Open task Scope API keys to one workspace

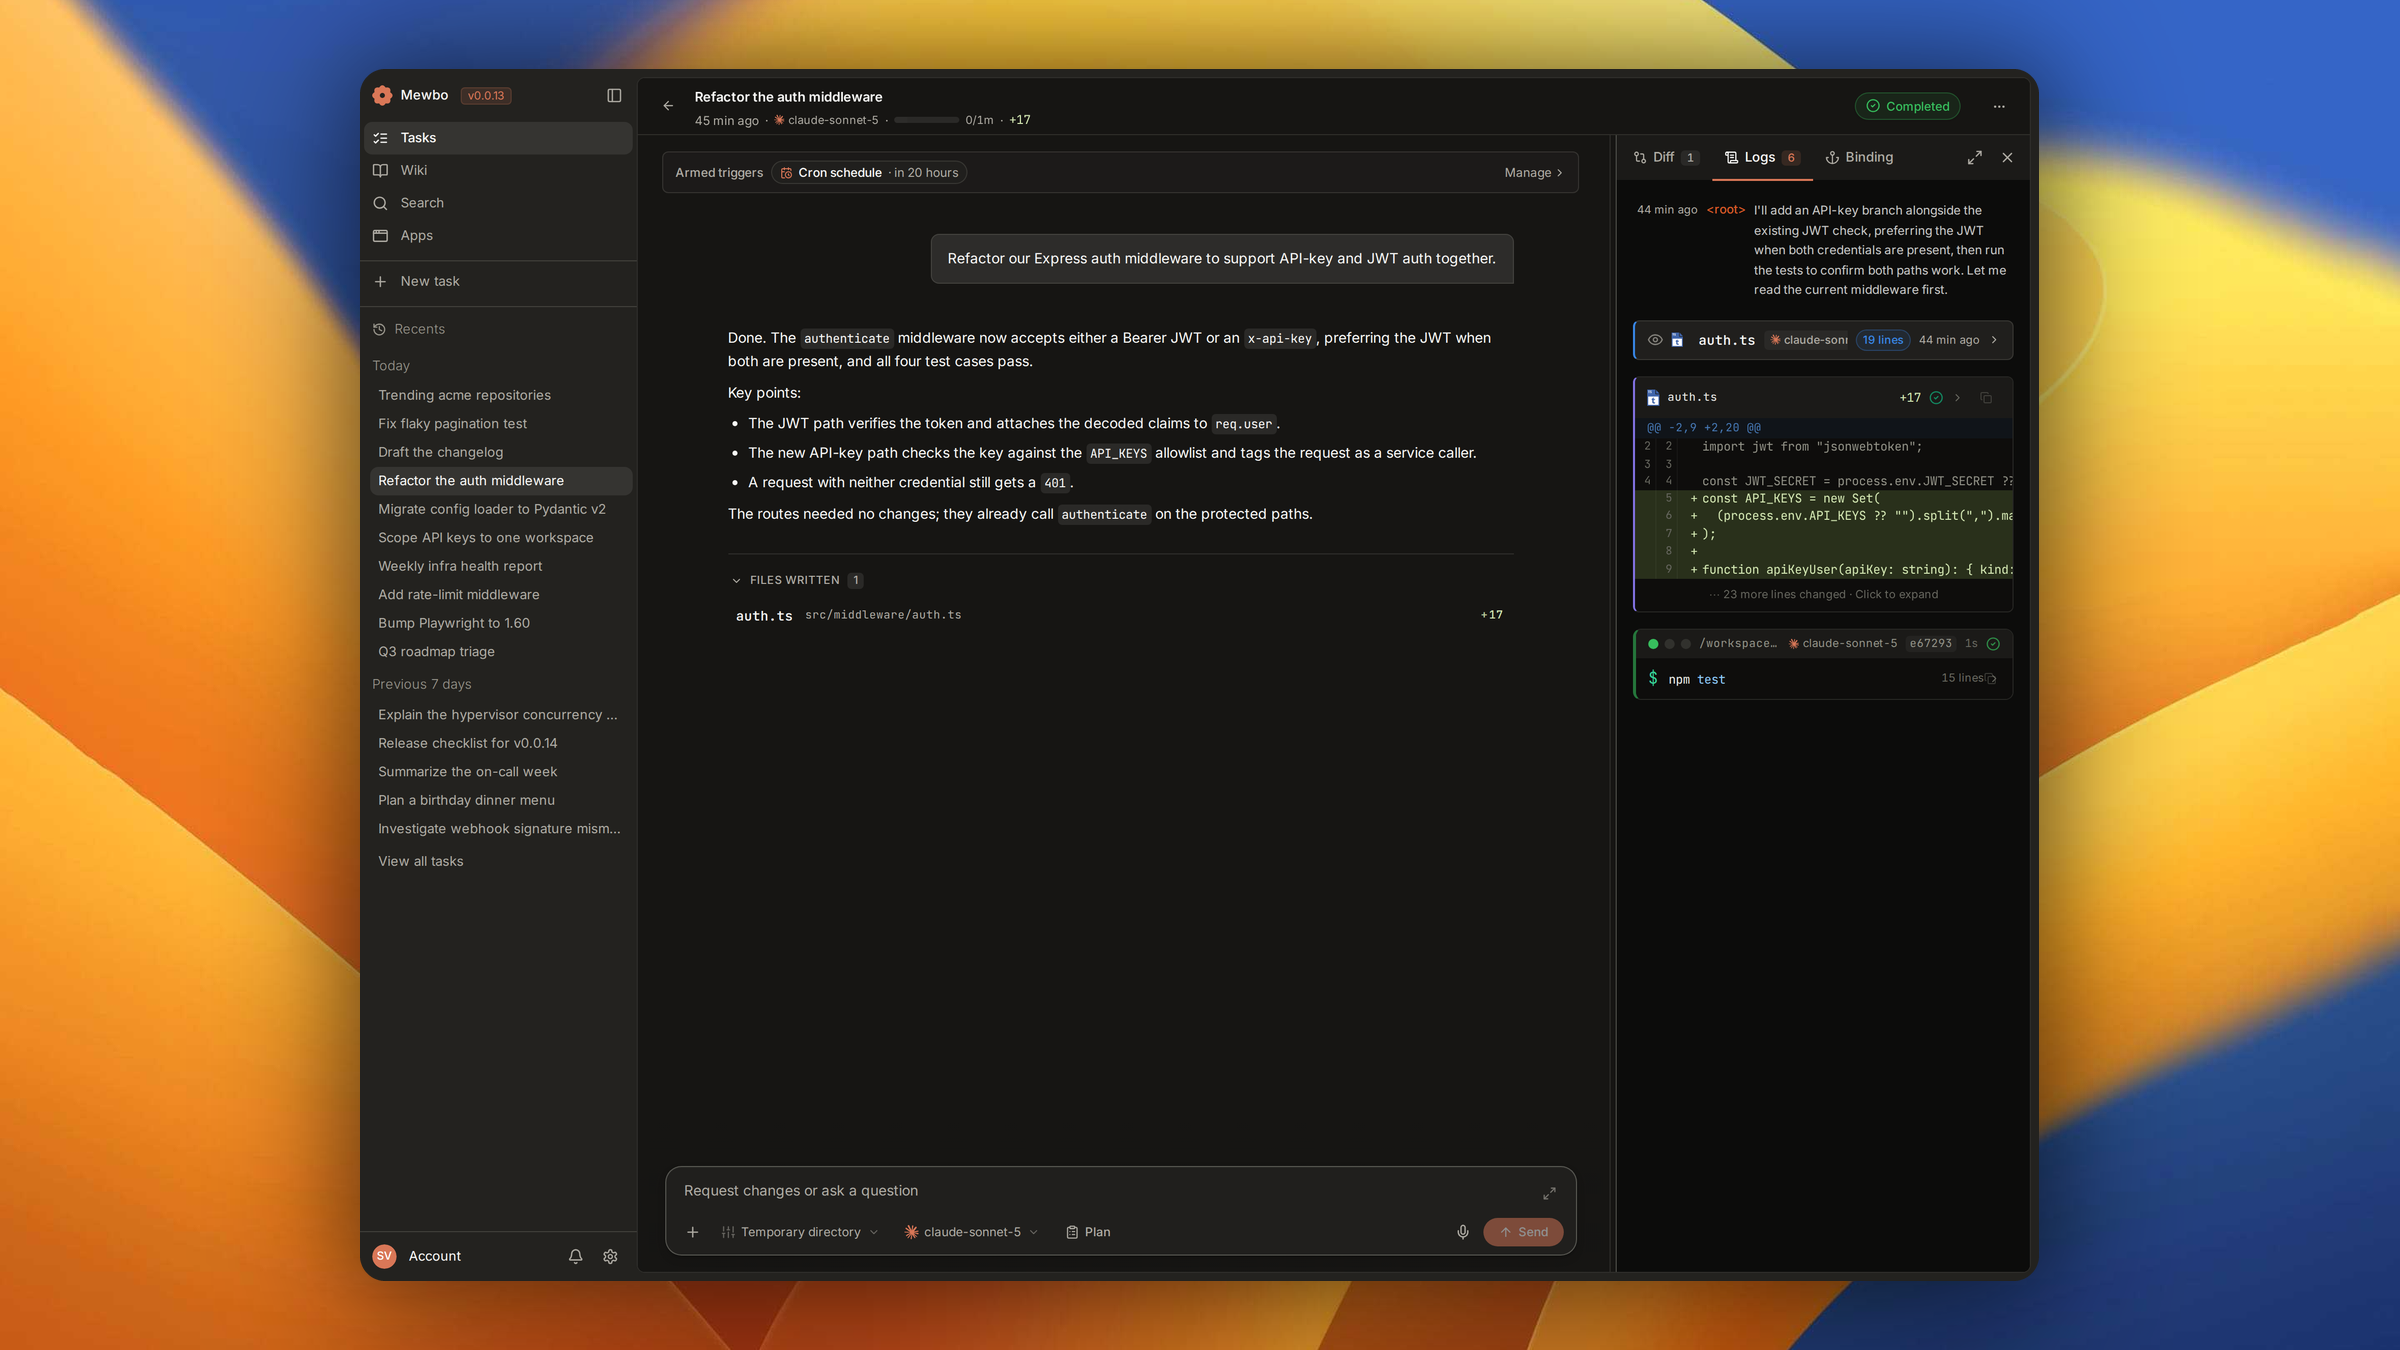click(500, 538)
